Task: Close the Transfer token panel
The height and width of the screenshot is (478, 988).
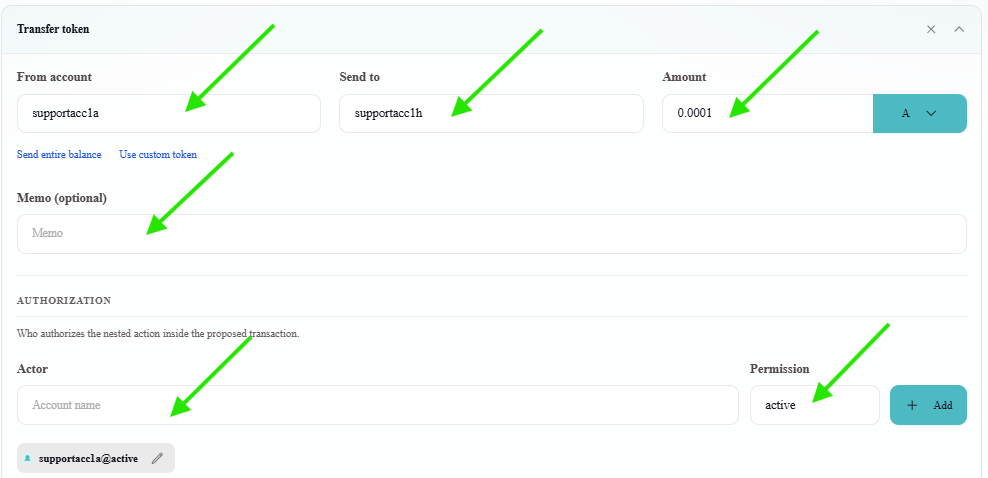Action: (x=931, y=30)
